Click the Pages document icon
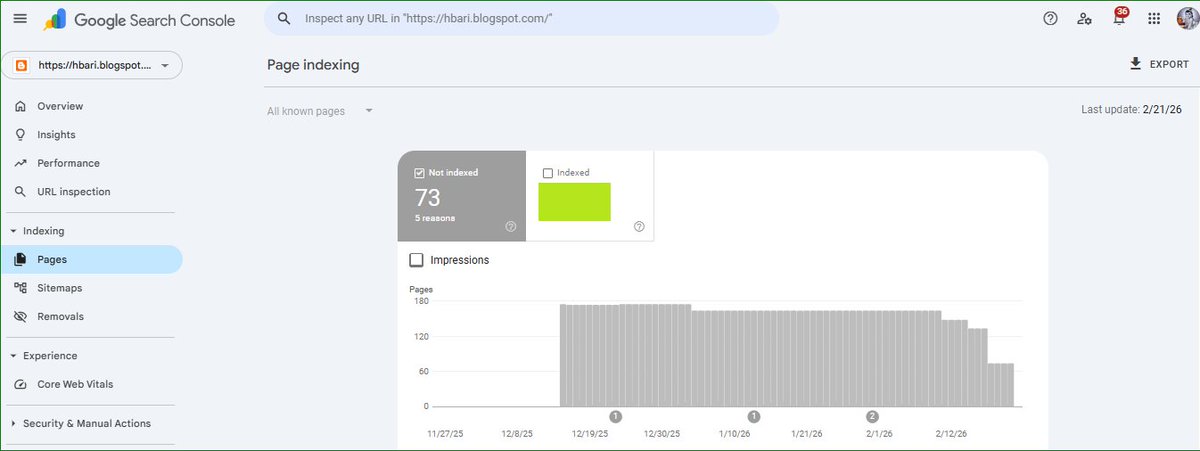Image resolution: width=1200 pixels, height=451 pixels. [20, 259]
